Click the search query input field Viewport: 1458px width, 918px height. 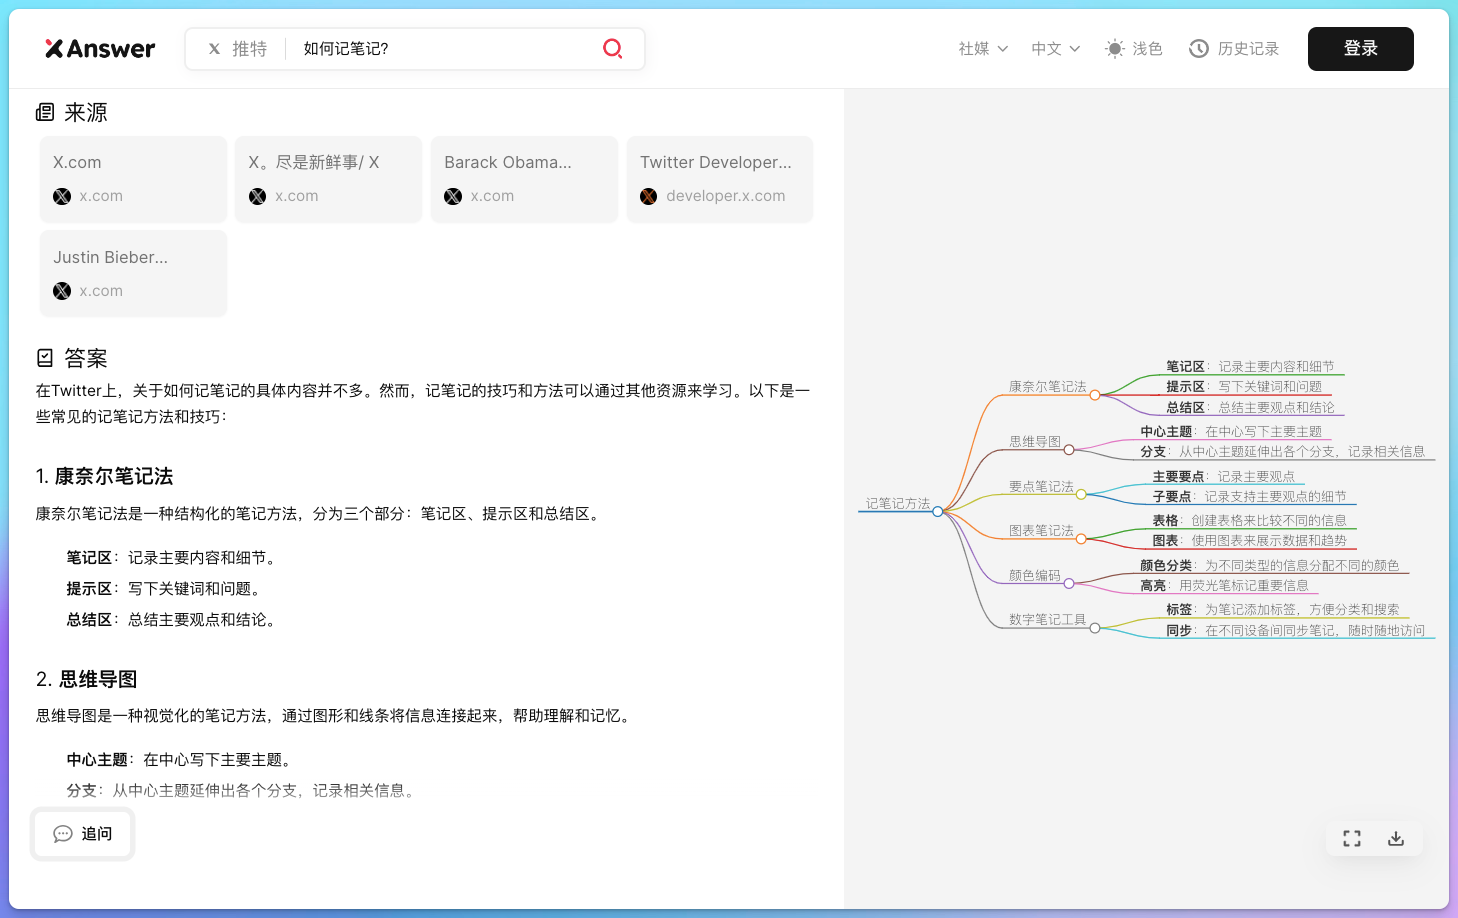tap(445, 49)
